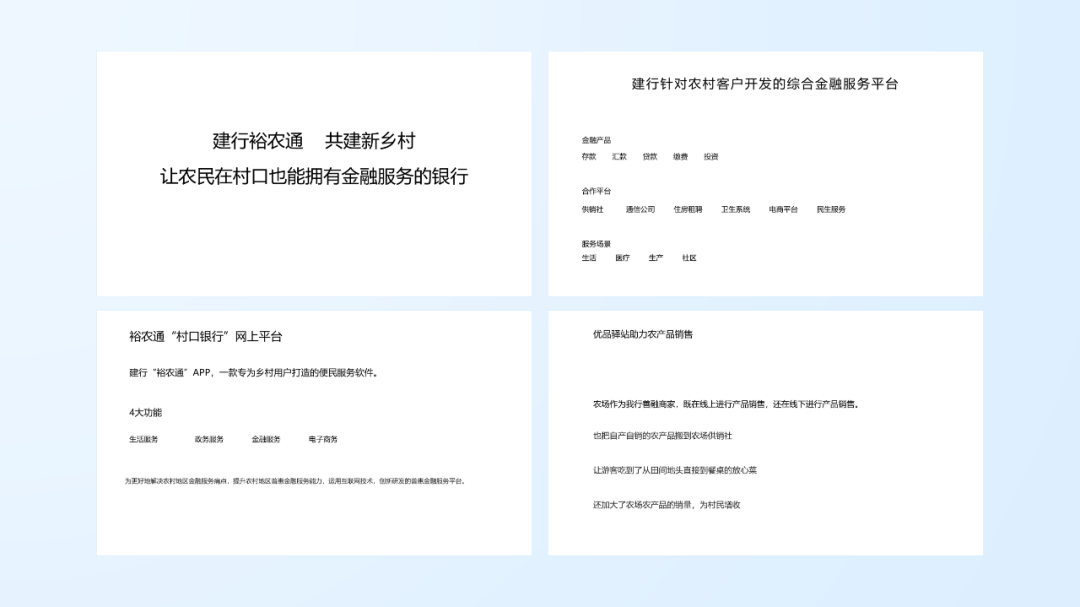The image size is (1080, 607).
Task: Click the sentence starting '建行"裕农通"APP'
Action: [254, 373]
